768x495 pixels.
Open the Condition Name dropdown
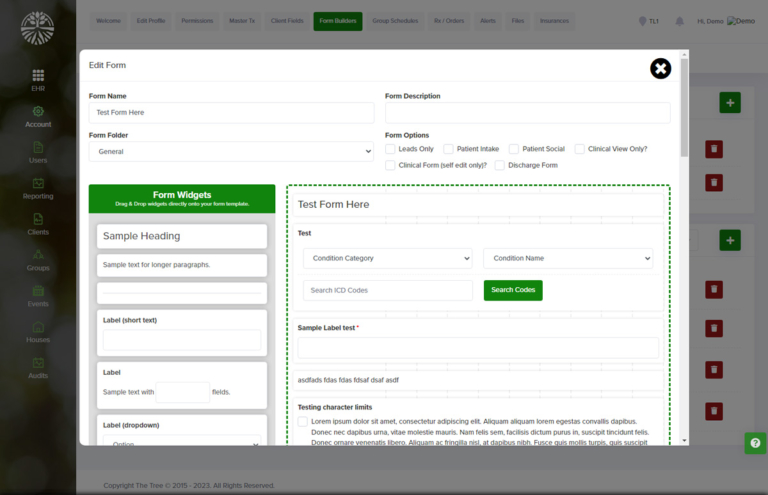pyautogui.click(x=567, y=258)
